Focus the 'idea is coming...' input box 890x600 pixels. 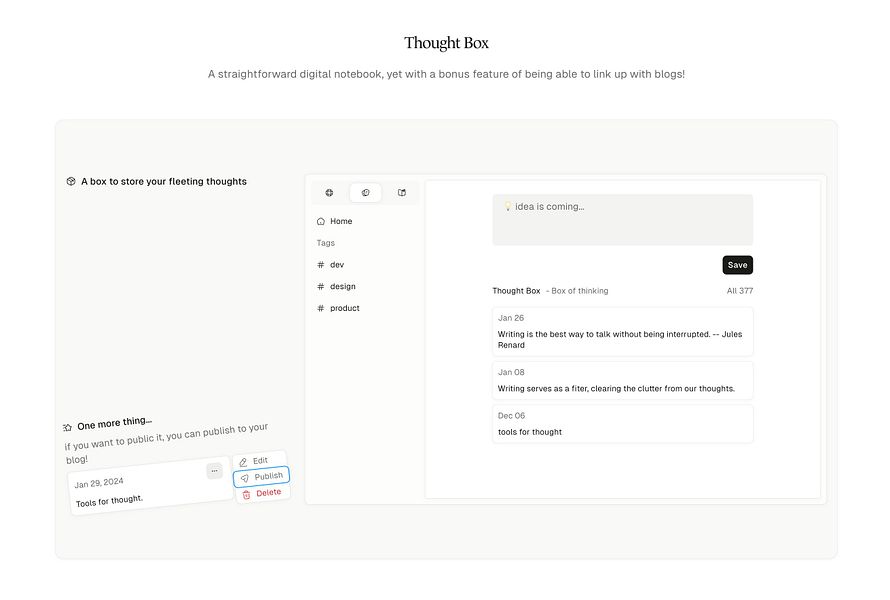(x=623, y=220)
